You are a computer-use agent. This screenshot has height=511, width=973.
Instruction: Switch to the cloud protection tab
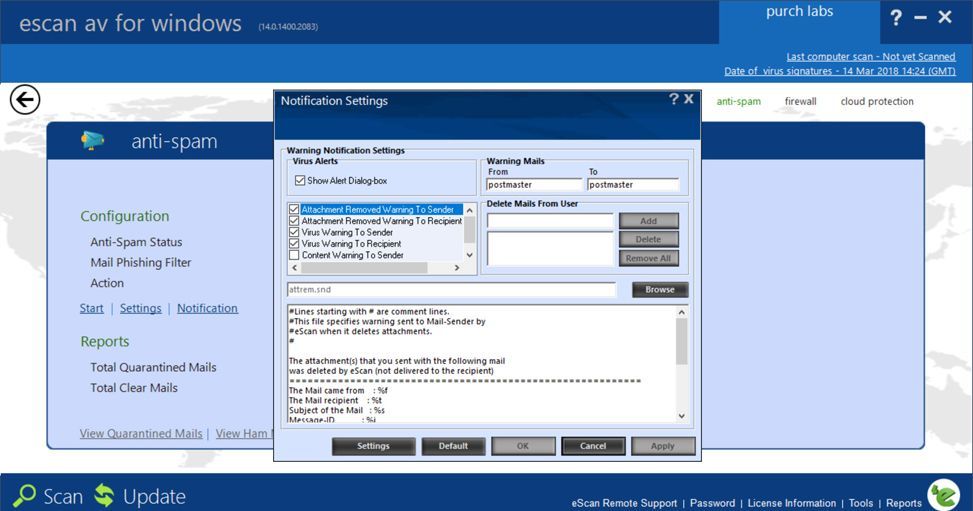coord(877,101)
